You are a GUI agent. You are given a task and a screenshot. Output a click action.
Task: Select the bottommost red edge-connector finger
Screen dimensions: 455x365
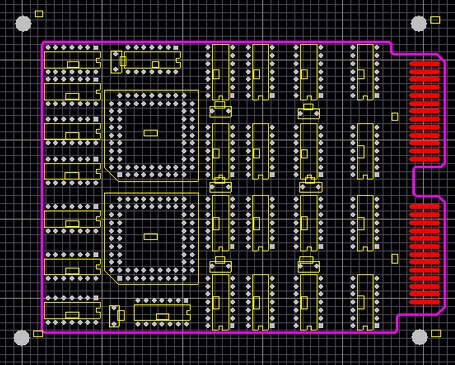point(425,302)
